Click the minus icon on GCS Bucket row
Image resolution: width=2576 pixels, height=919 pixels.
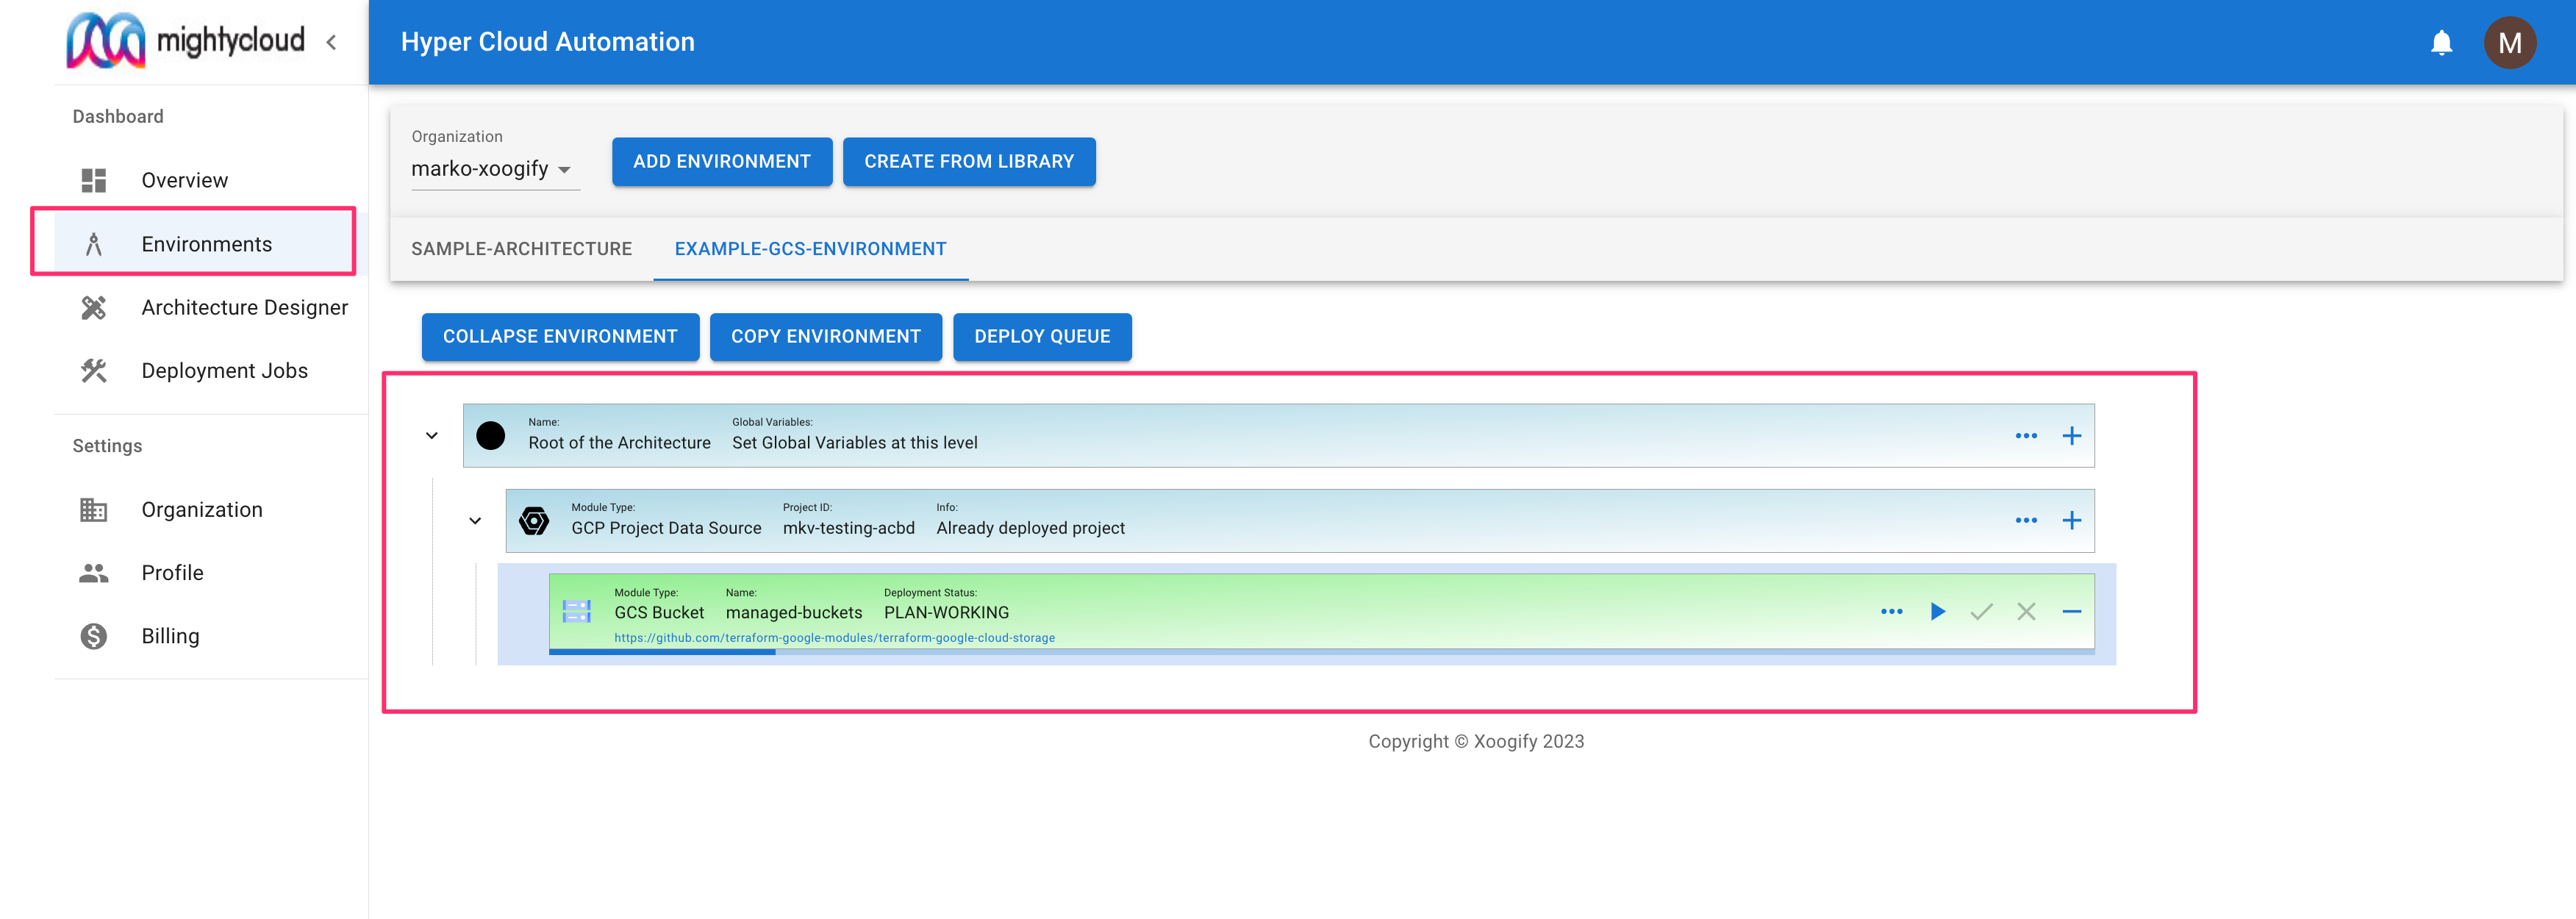tap(2071, 611)
